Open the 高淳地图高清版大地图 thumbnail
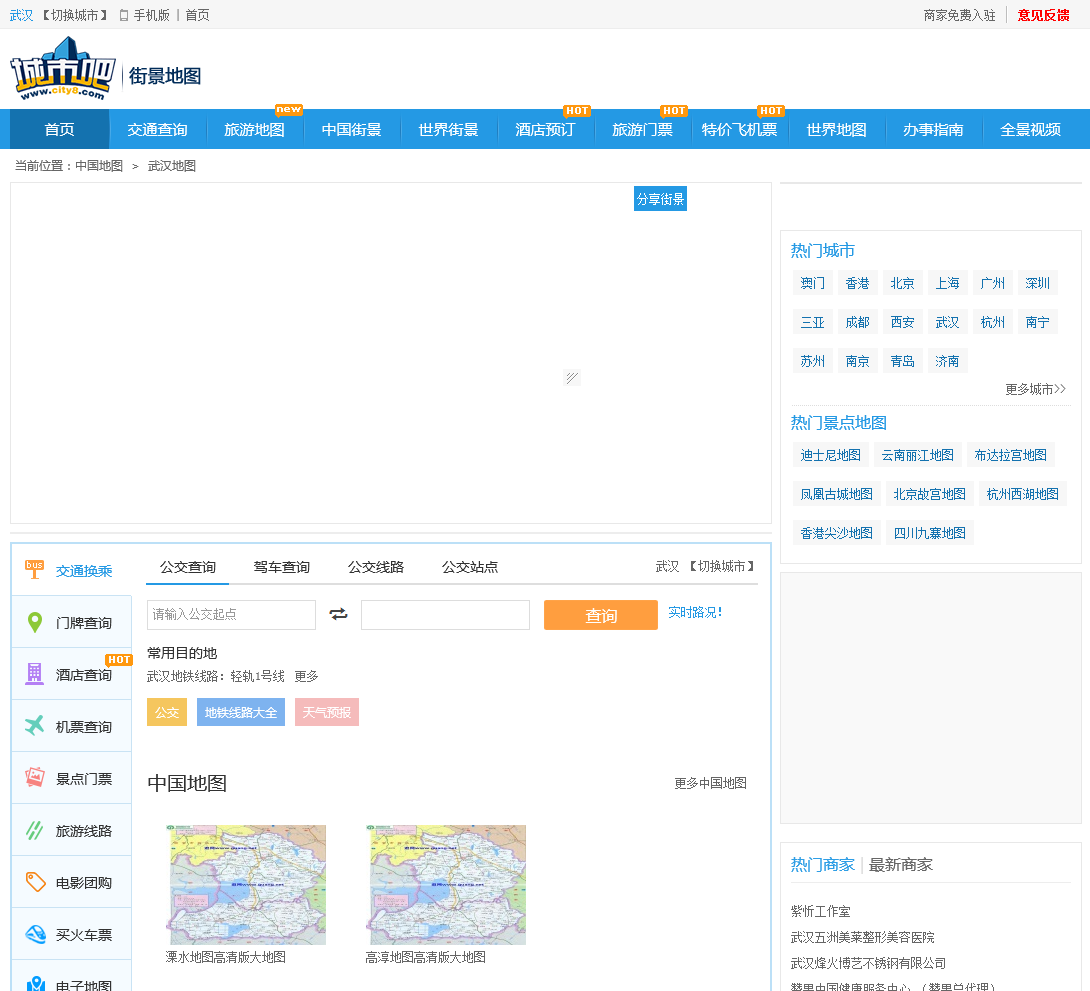This screenshot has width=1090, height=991. 446,885
